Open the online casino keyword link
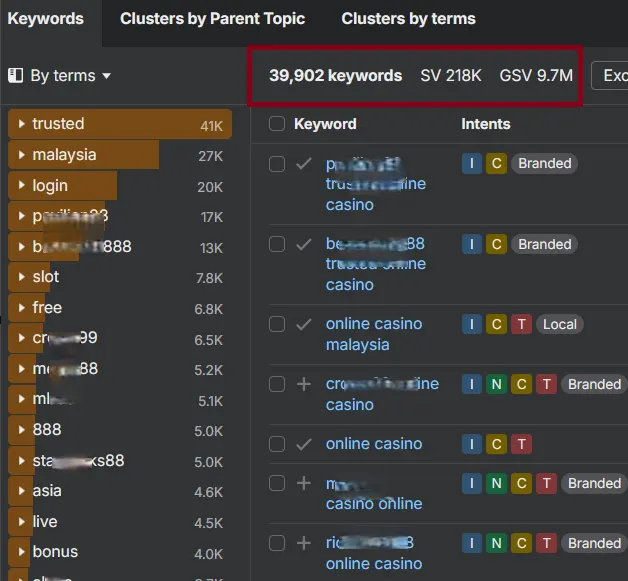 374,444
